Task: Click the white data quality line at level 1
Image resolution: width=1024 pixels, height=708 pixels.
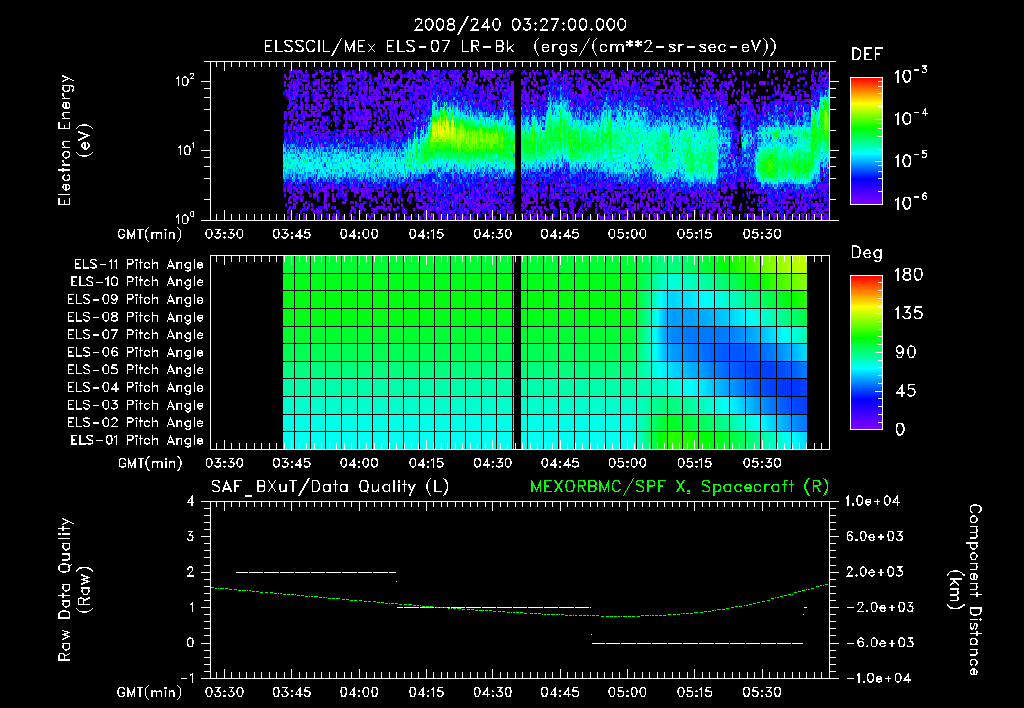Action: [x=494, y=607]
